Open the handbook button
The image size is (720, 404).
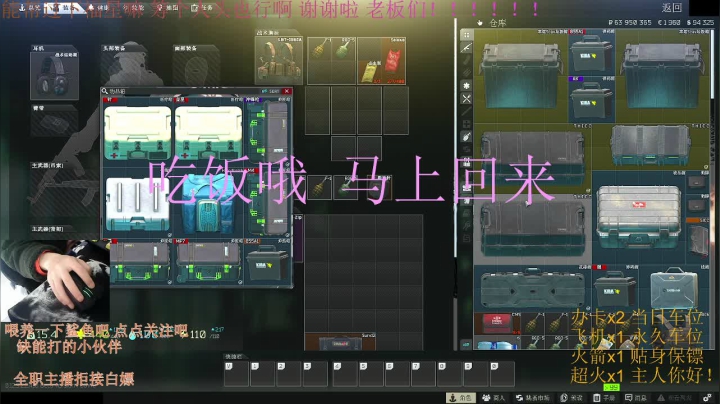604,398
